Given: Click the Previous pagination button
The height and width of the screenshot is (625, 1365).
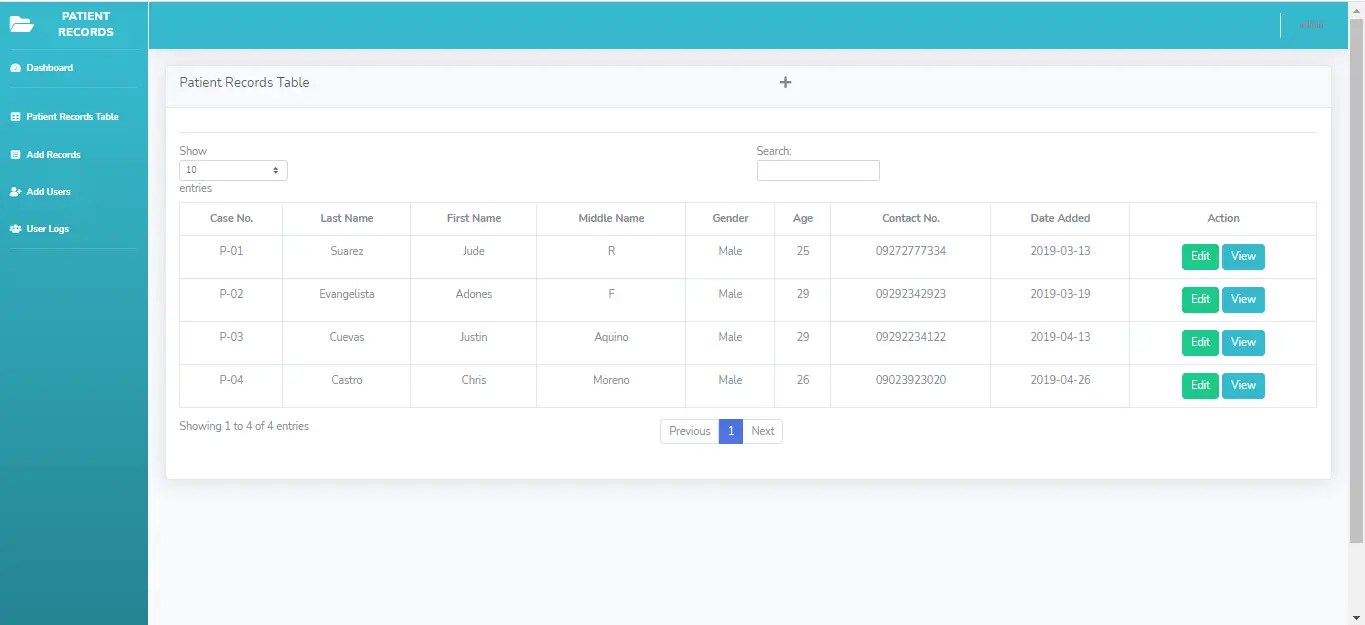Looking at the screenshot, I should 689,430.
